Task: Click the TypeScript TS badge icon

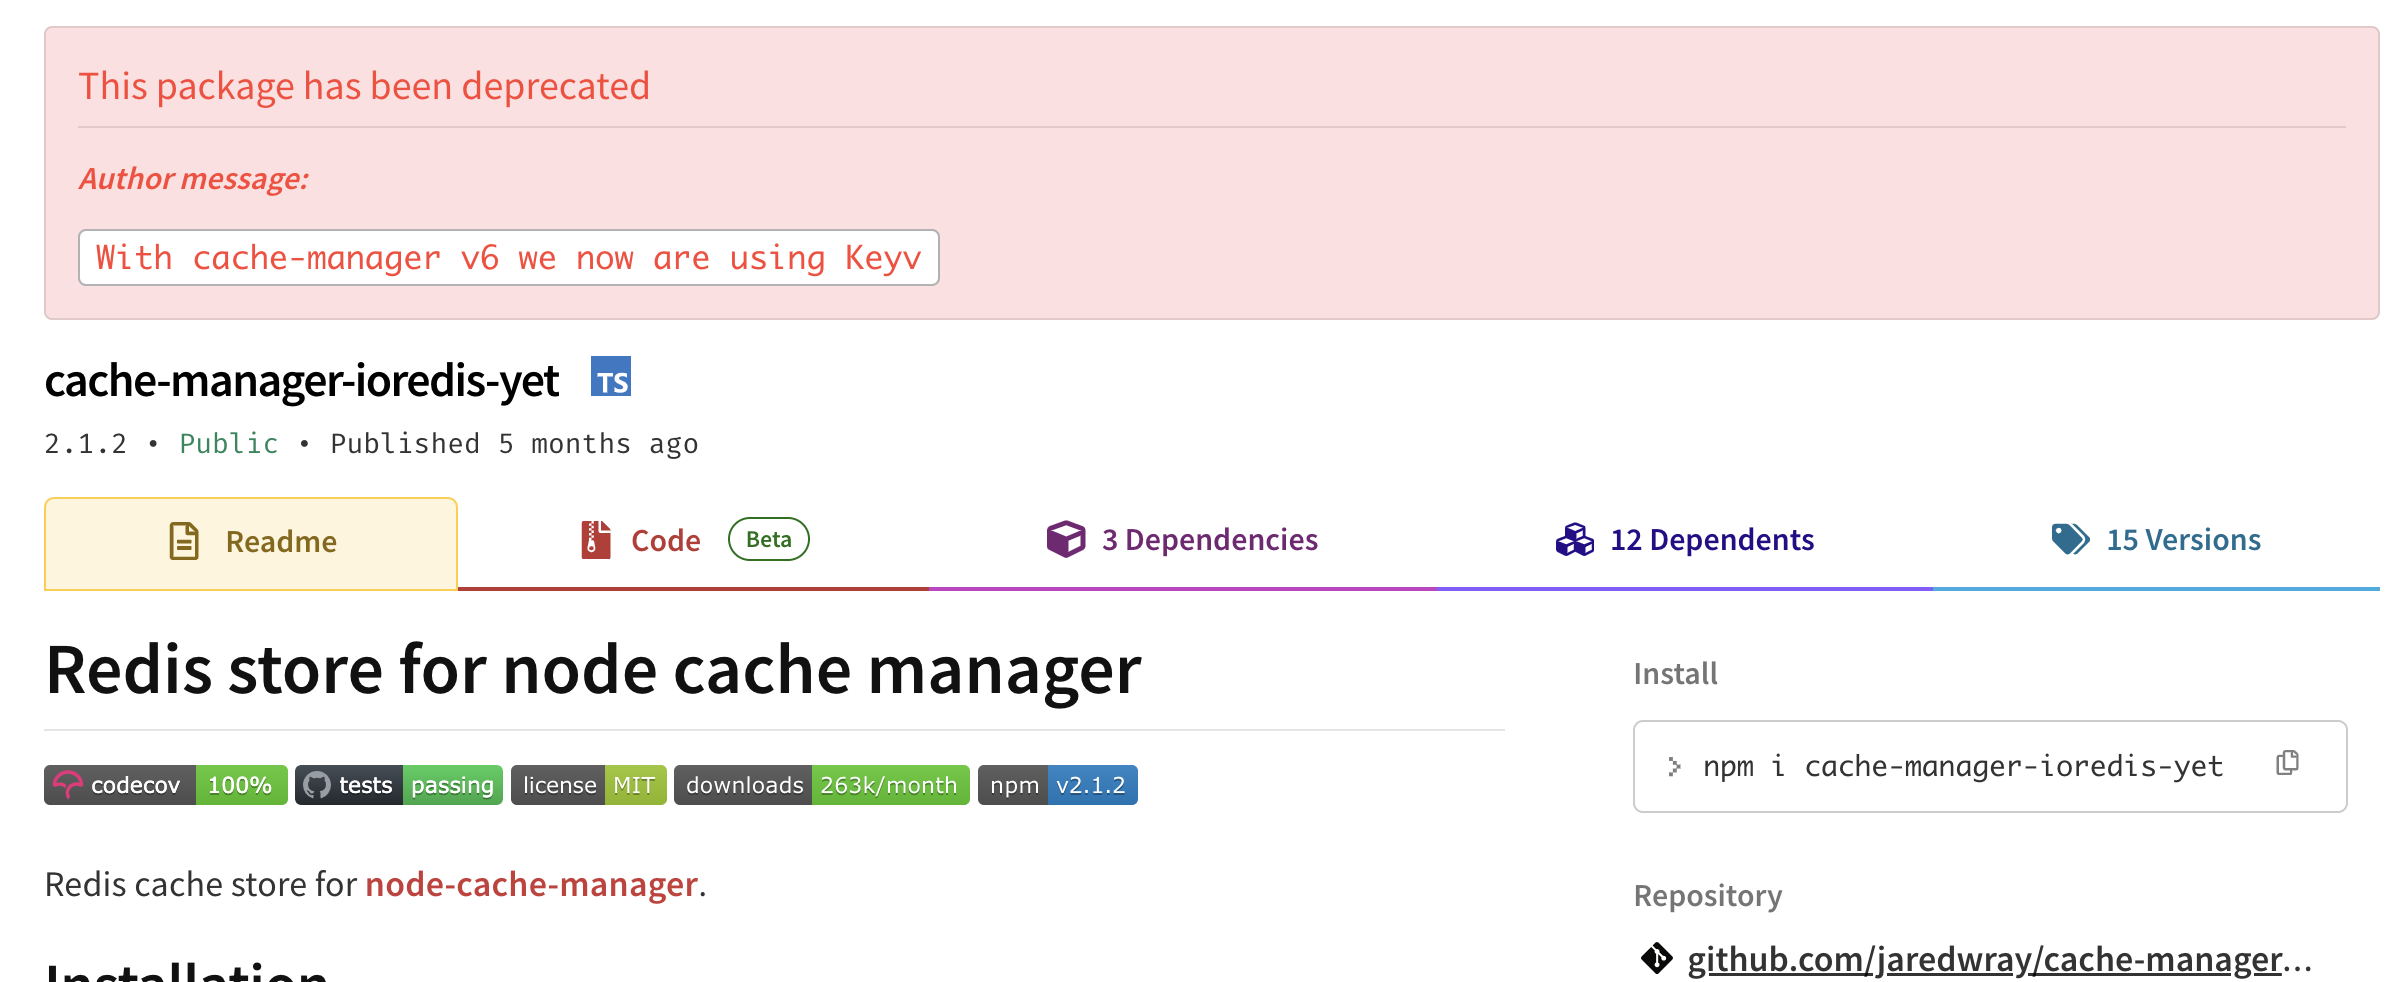Action: click(x=610, y=377)
